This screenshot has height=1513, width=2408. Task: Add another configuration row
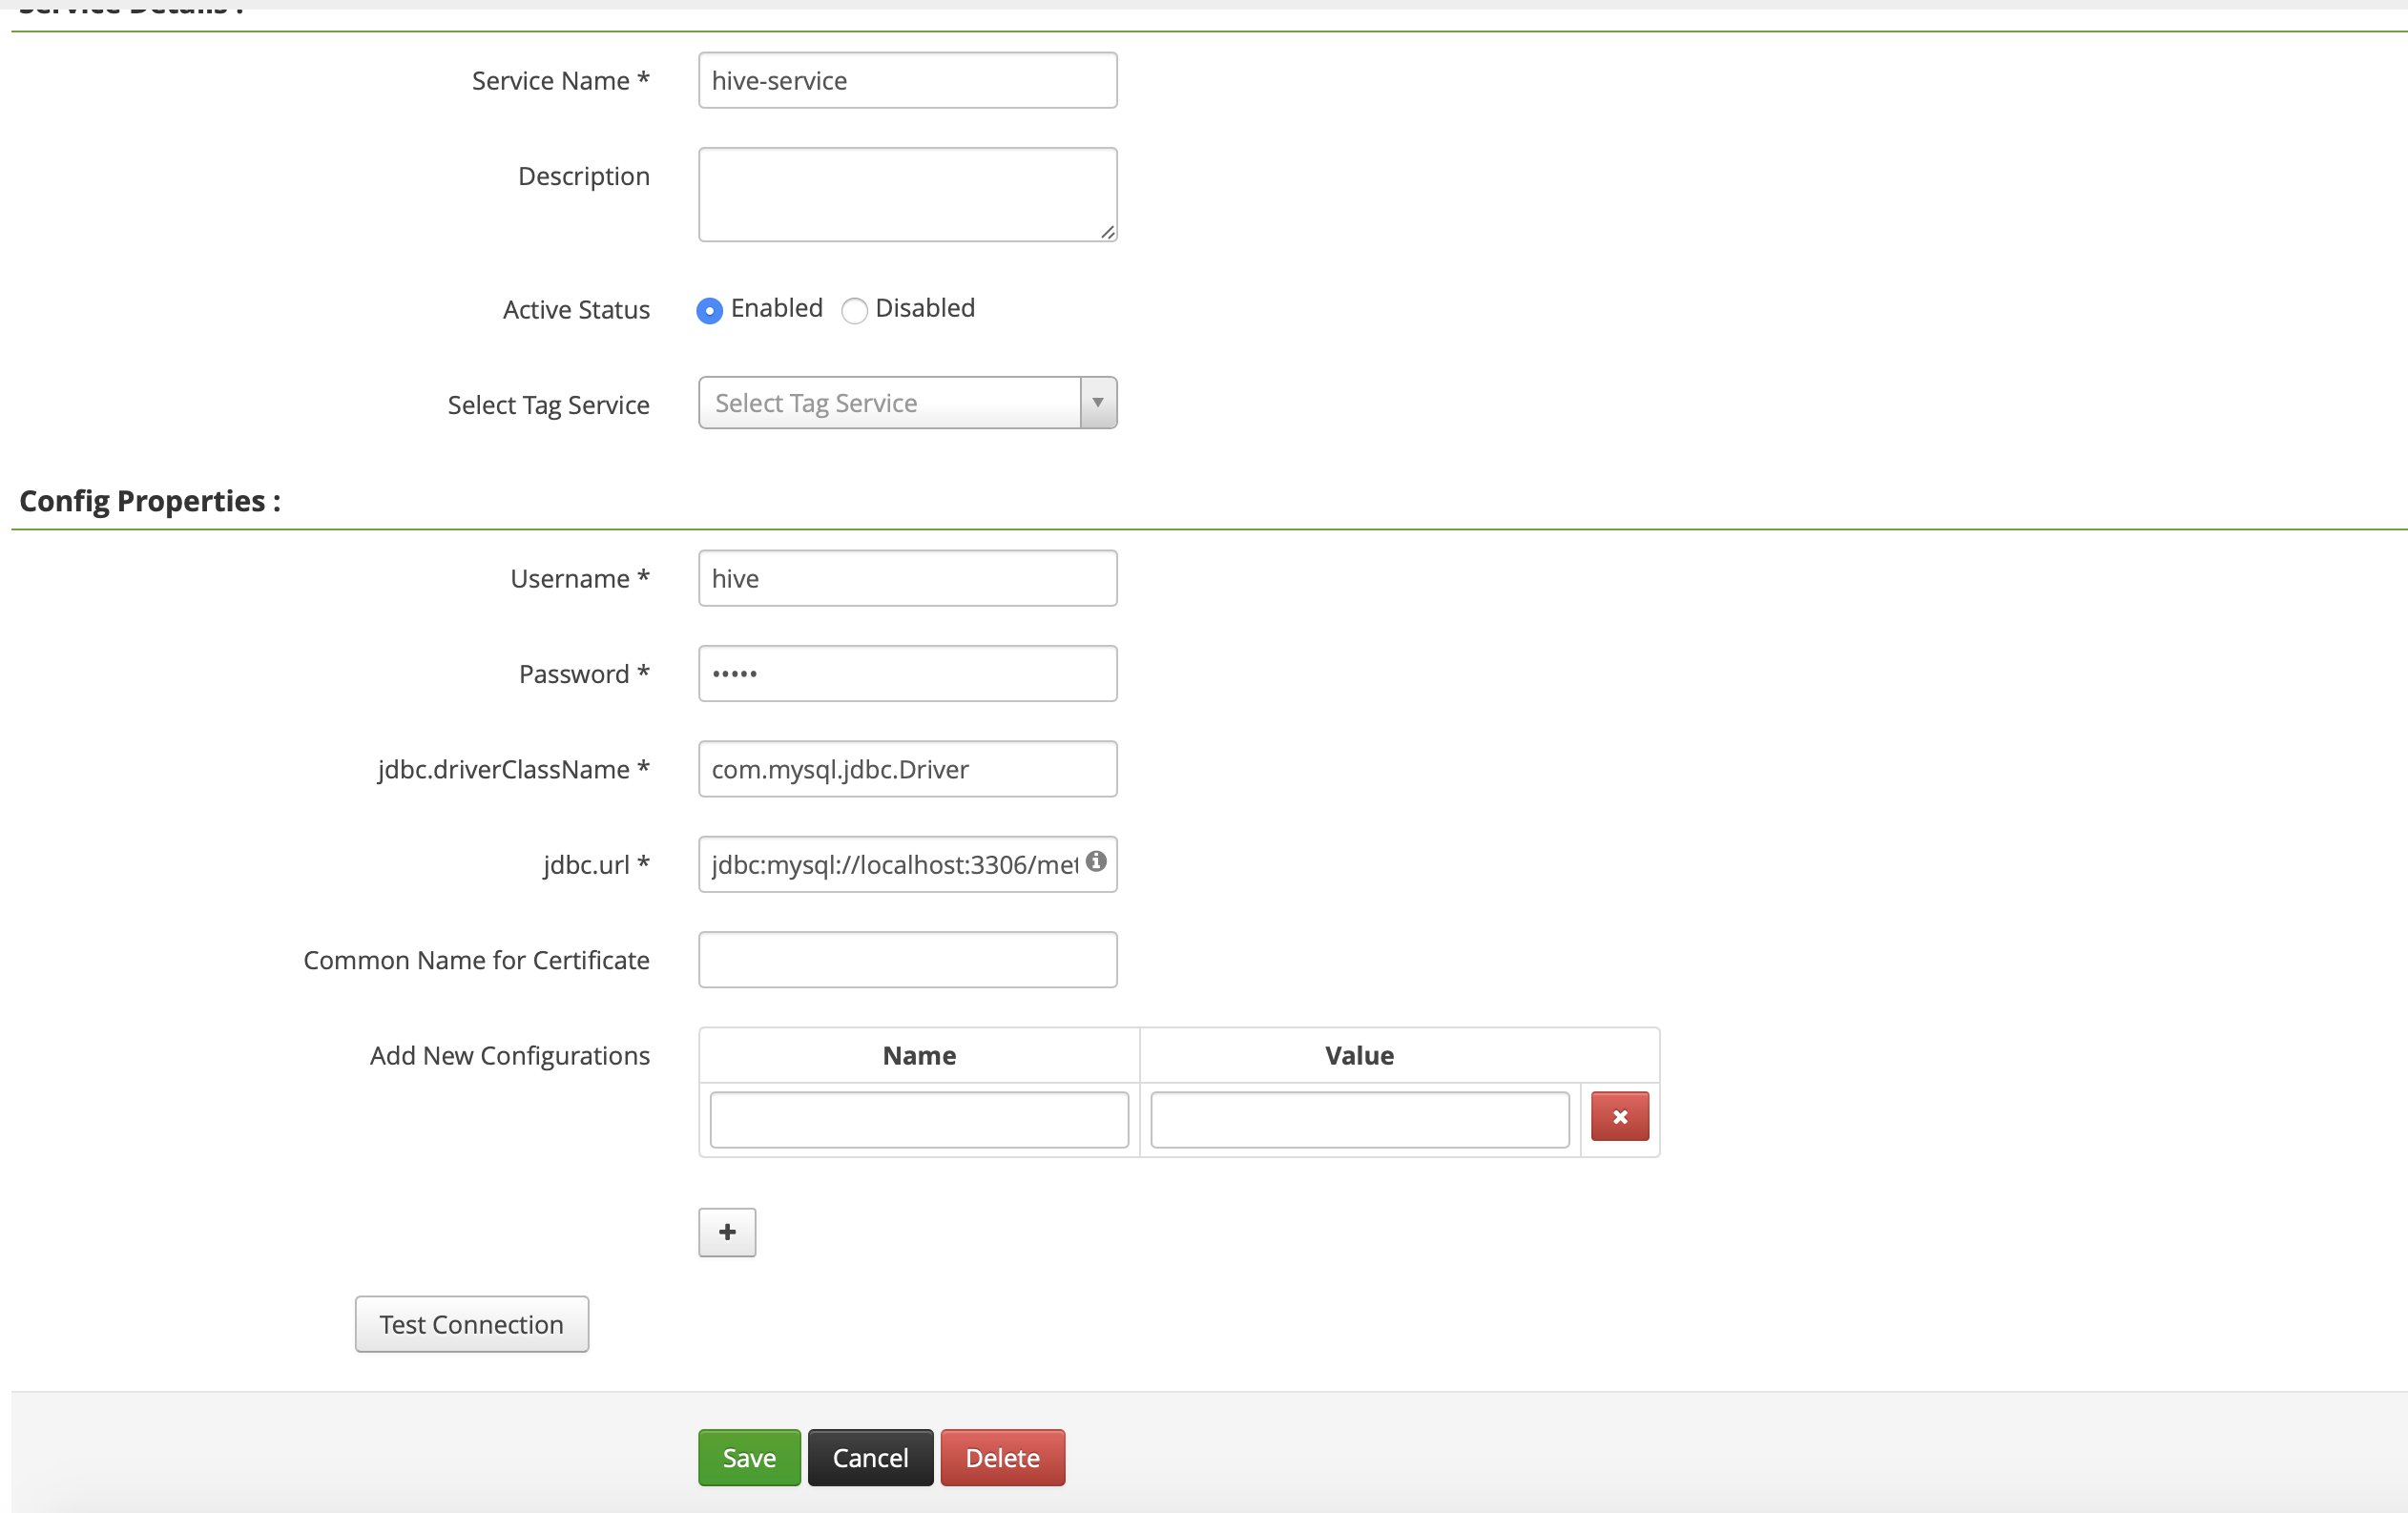point(726,1232)
